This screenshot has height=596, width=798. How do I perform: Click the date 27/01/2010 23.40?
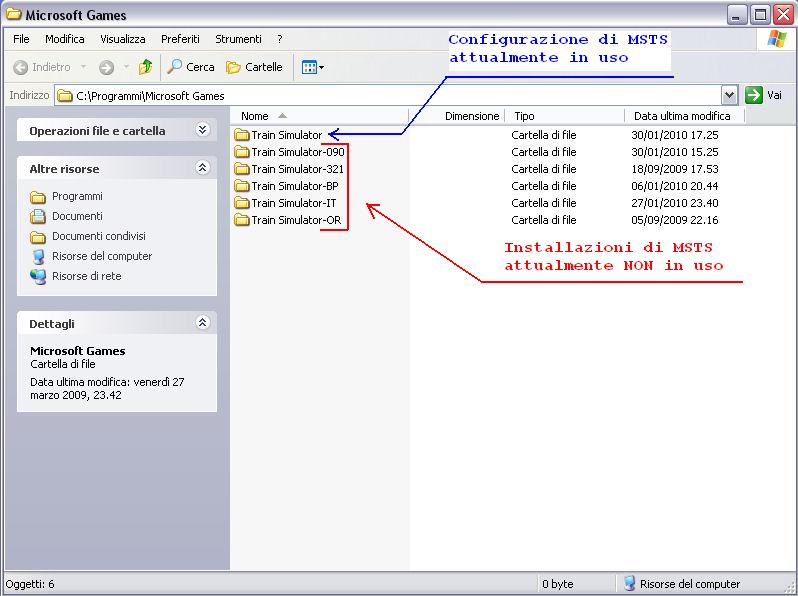pyautogui.click(x=675, y=203)
